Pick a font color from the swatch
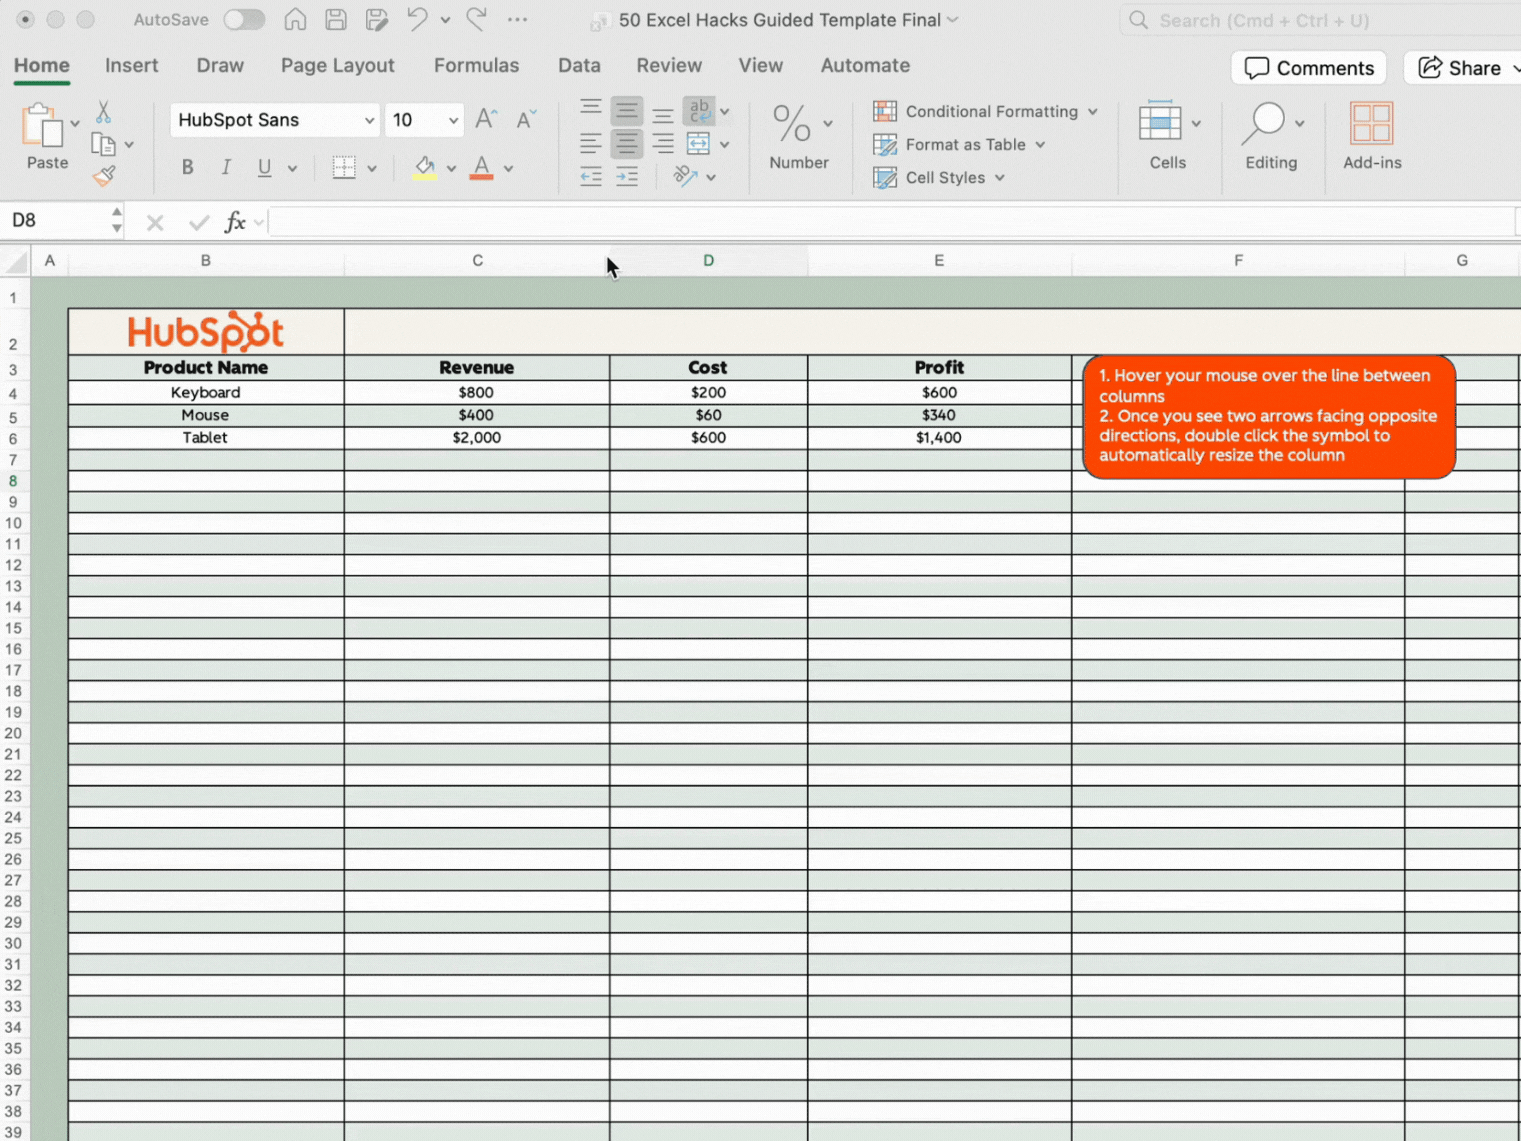 481,167
